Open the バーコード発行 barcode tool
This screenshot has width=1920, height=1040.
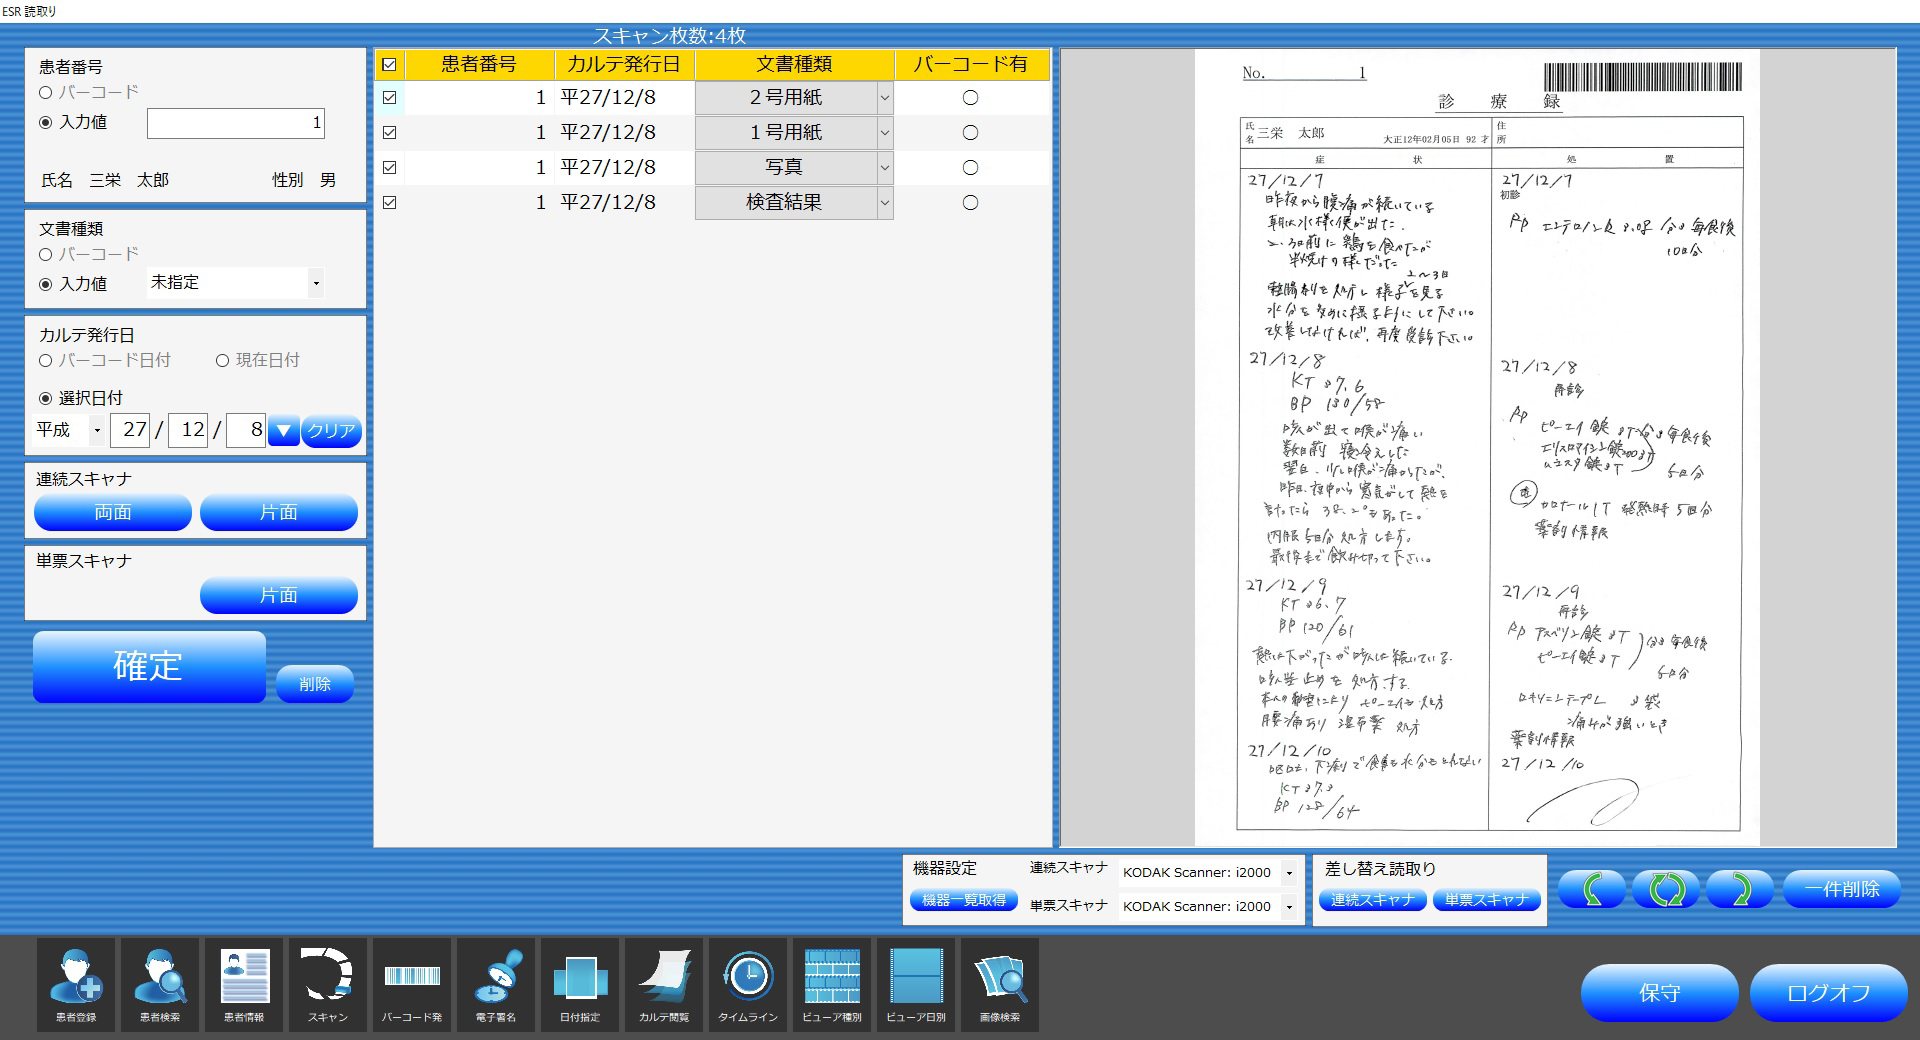tap(411, 985)
